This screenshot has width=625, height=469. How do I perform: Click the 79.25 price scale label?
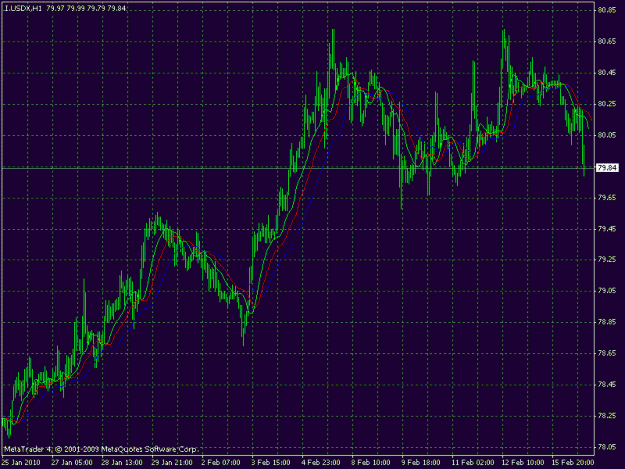click(x=607, y=260)
